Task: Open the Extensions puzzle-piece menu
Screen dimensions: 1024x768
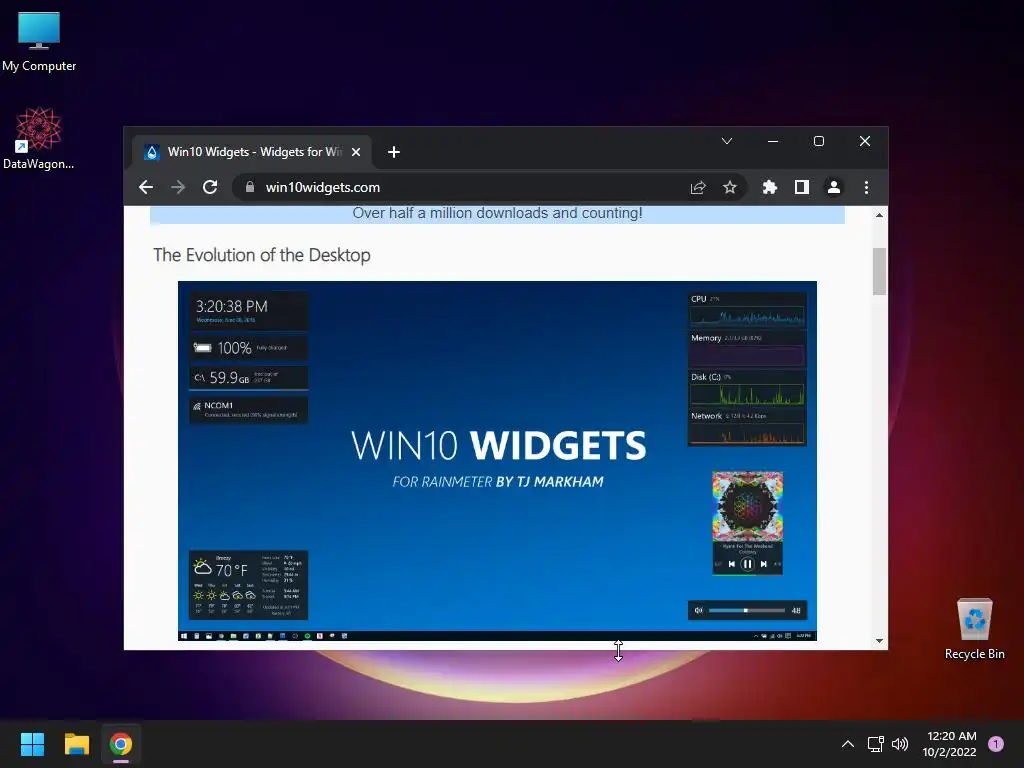Action: pyautogui.click(x=770, y=187)
